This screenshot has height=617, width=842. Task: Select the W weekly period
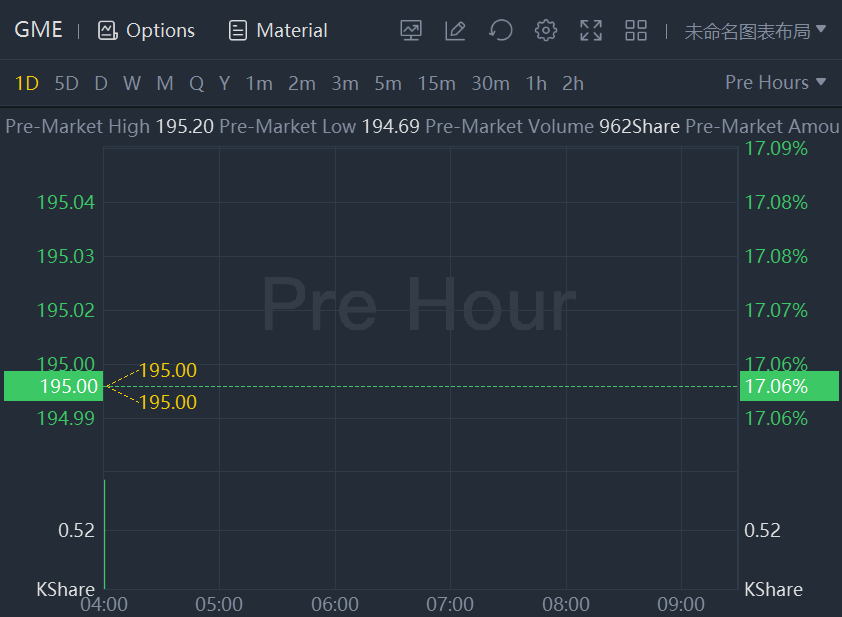tap(132, 84)
